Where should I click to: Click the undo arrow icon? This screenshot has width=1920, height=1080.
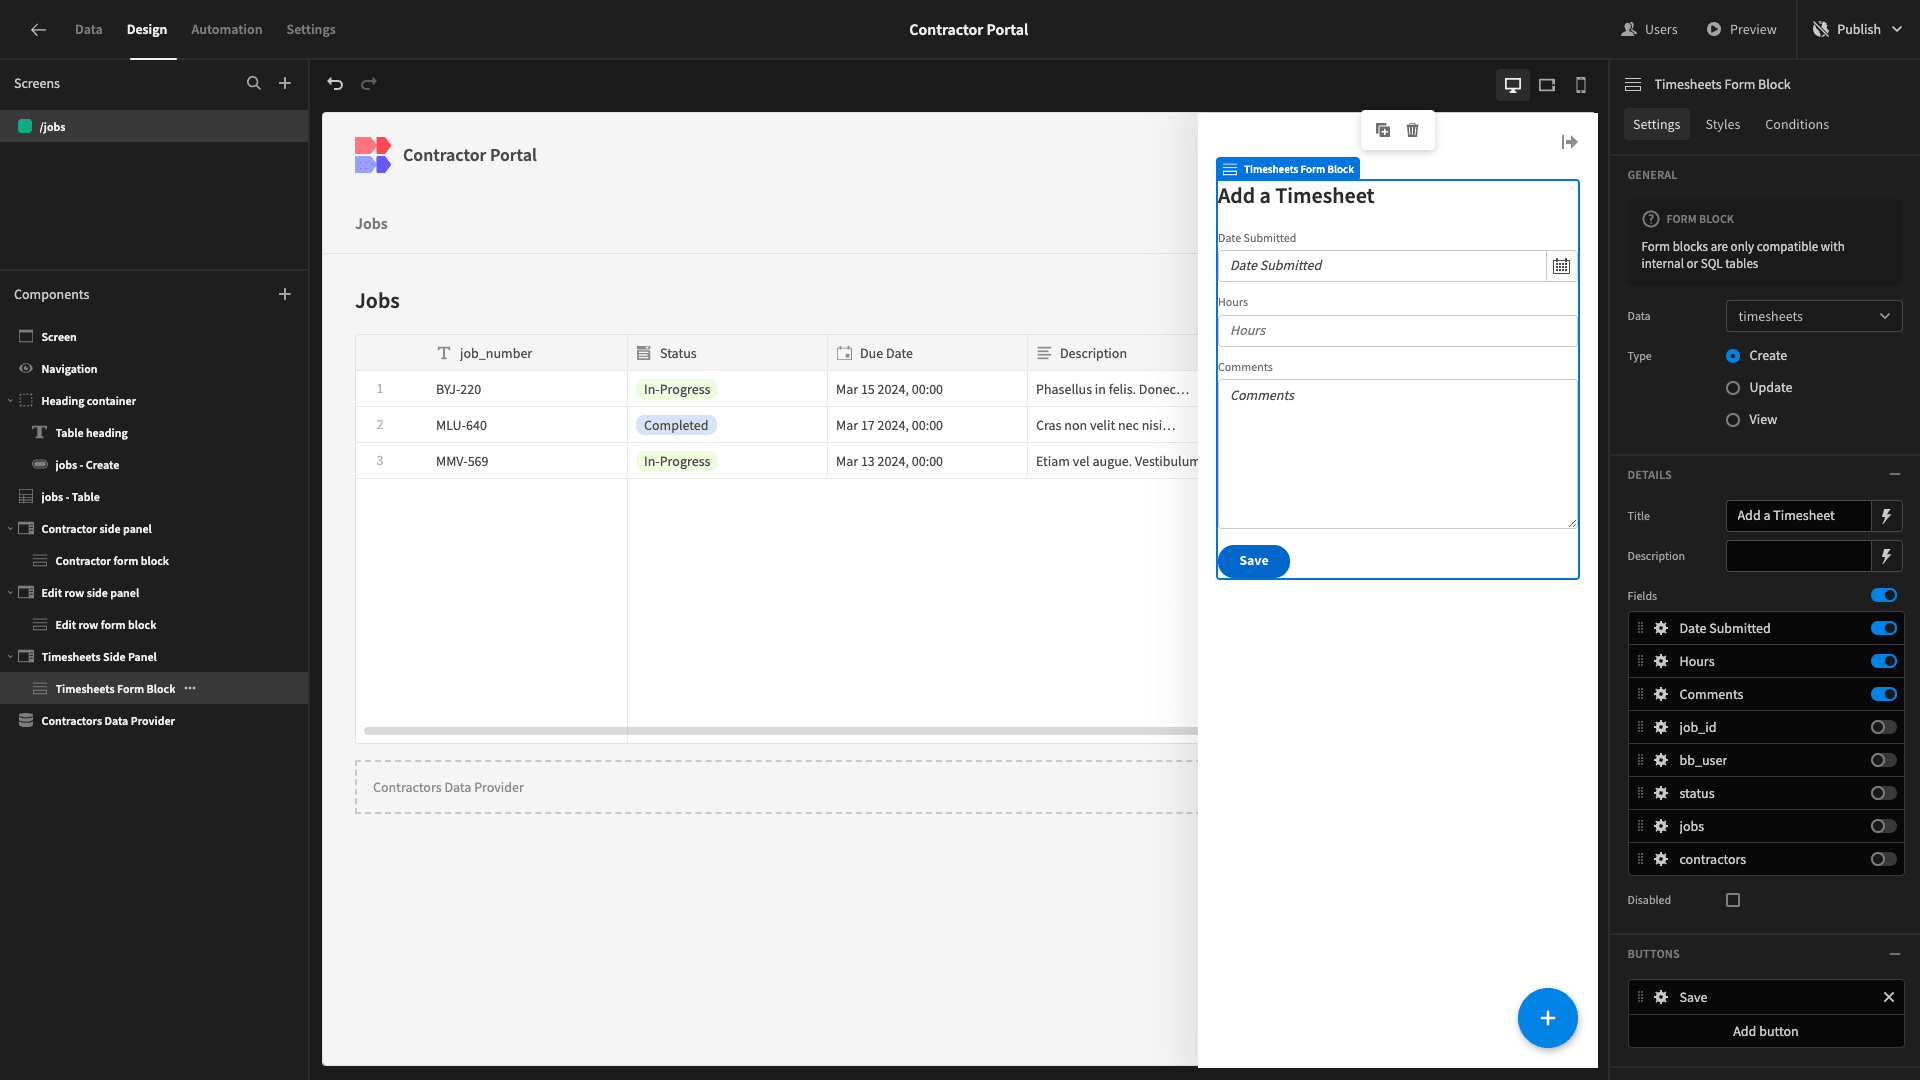pyautogui.click(x=335, y=83)
